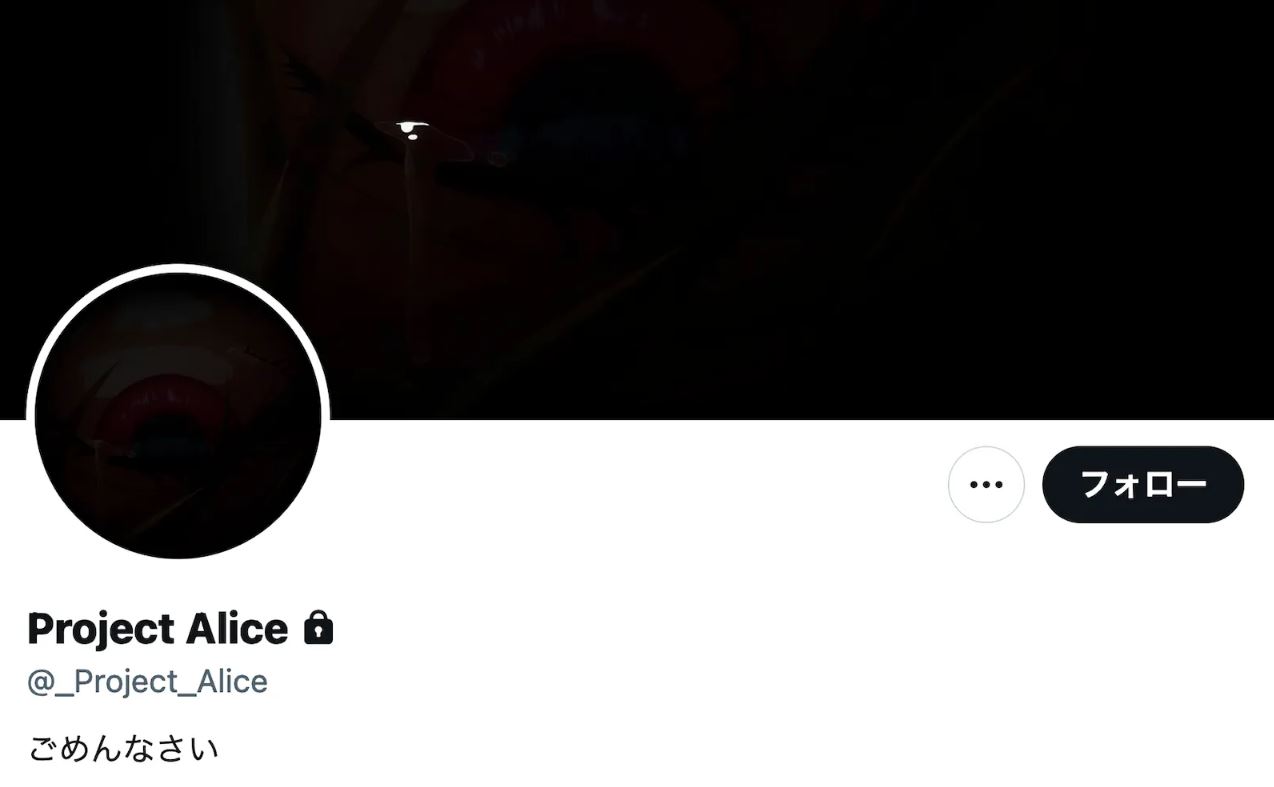
Task: Click the white highlight spot in banner
Action: point(408,129)
